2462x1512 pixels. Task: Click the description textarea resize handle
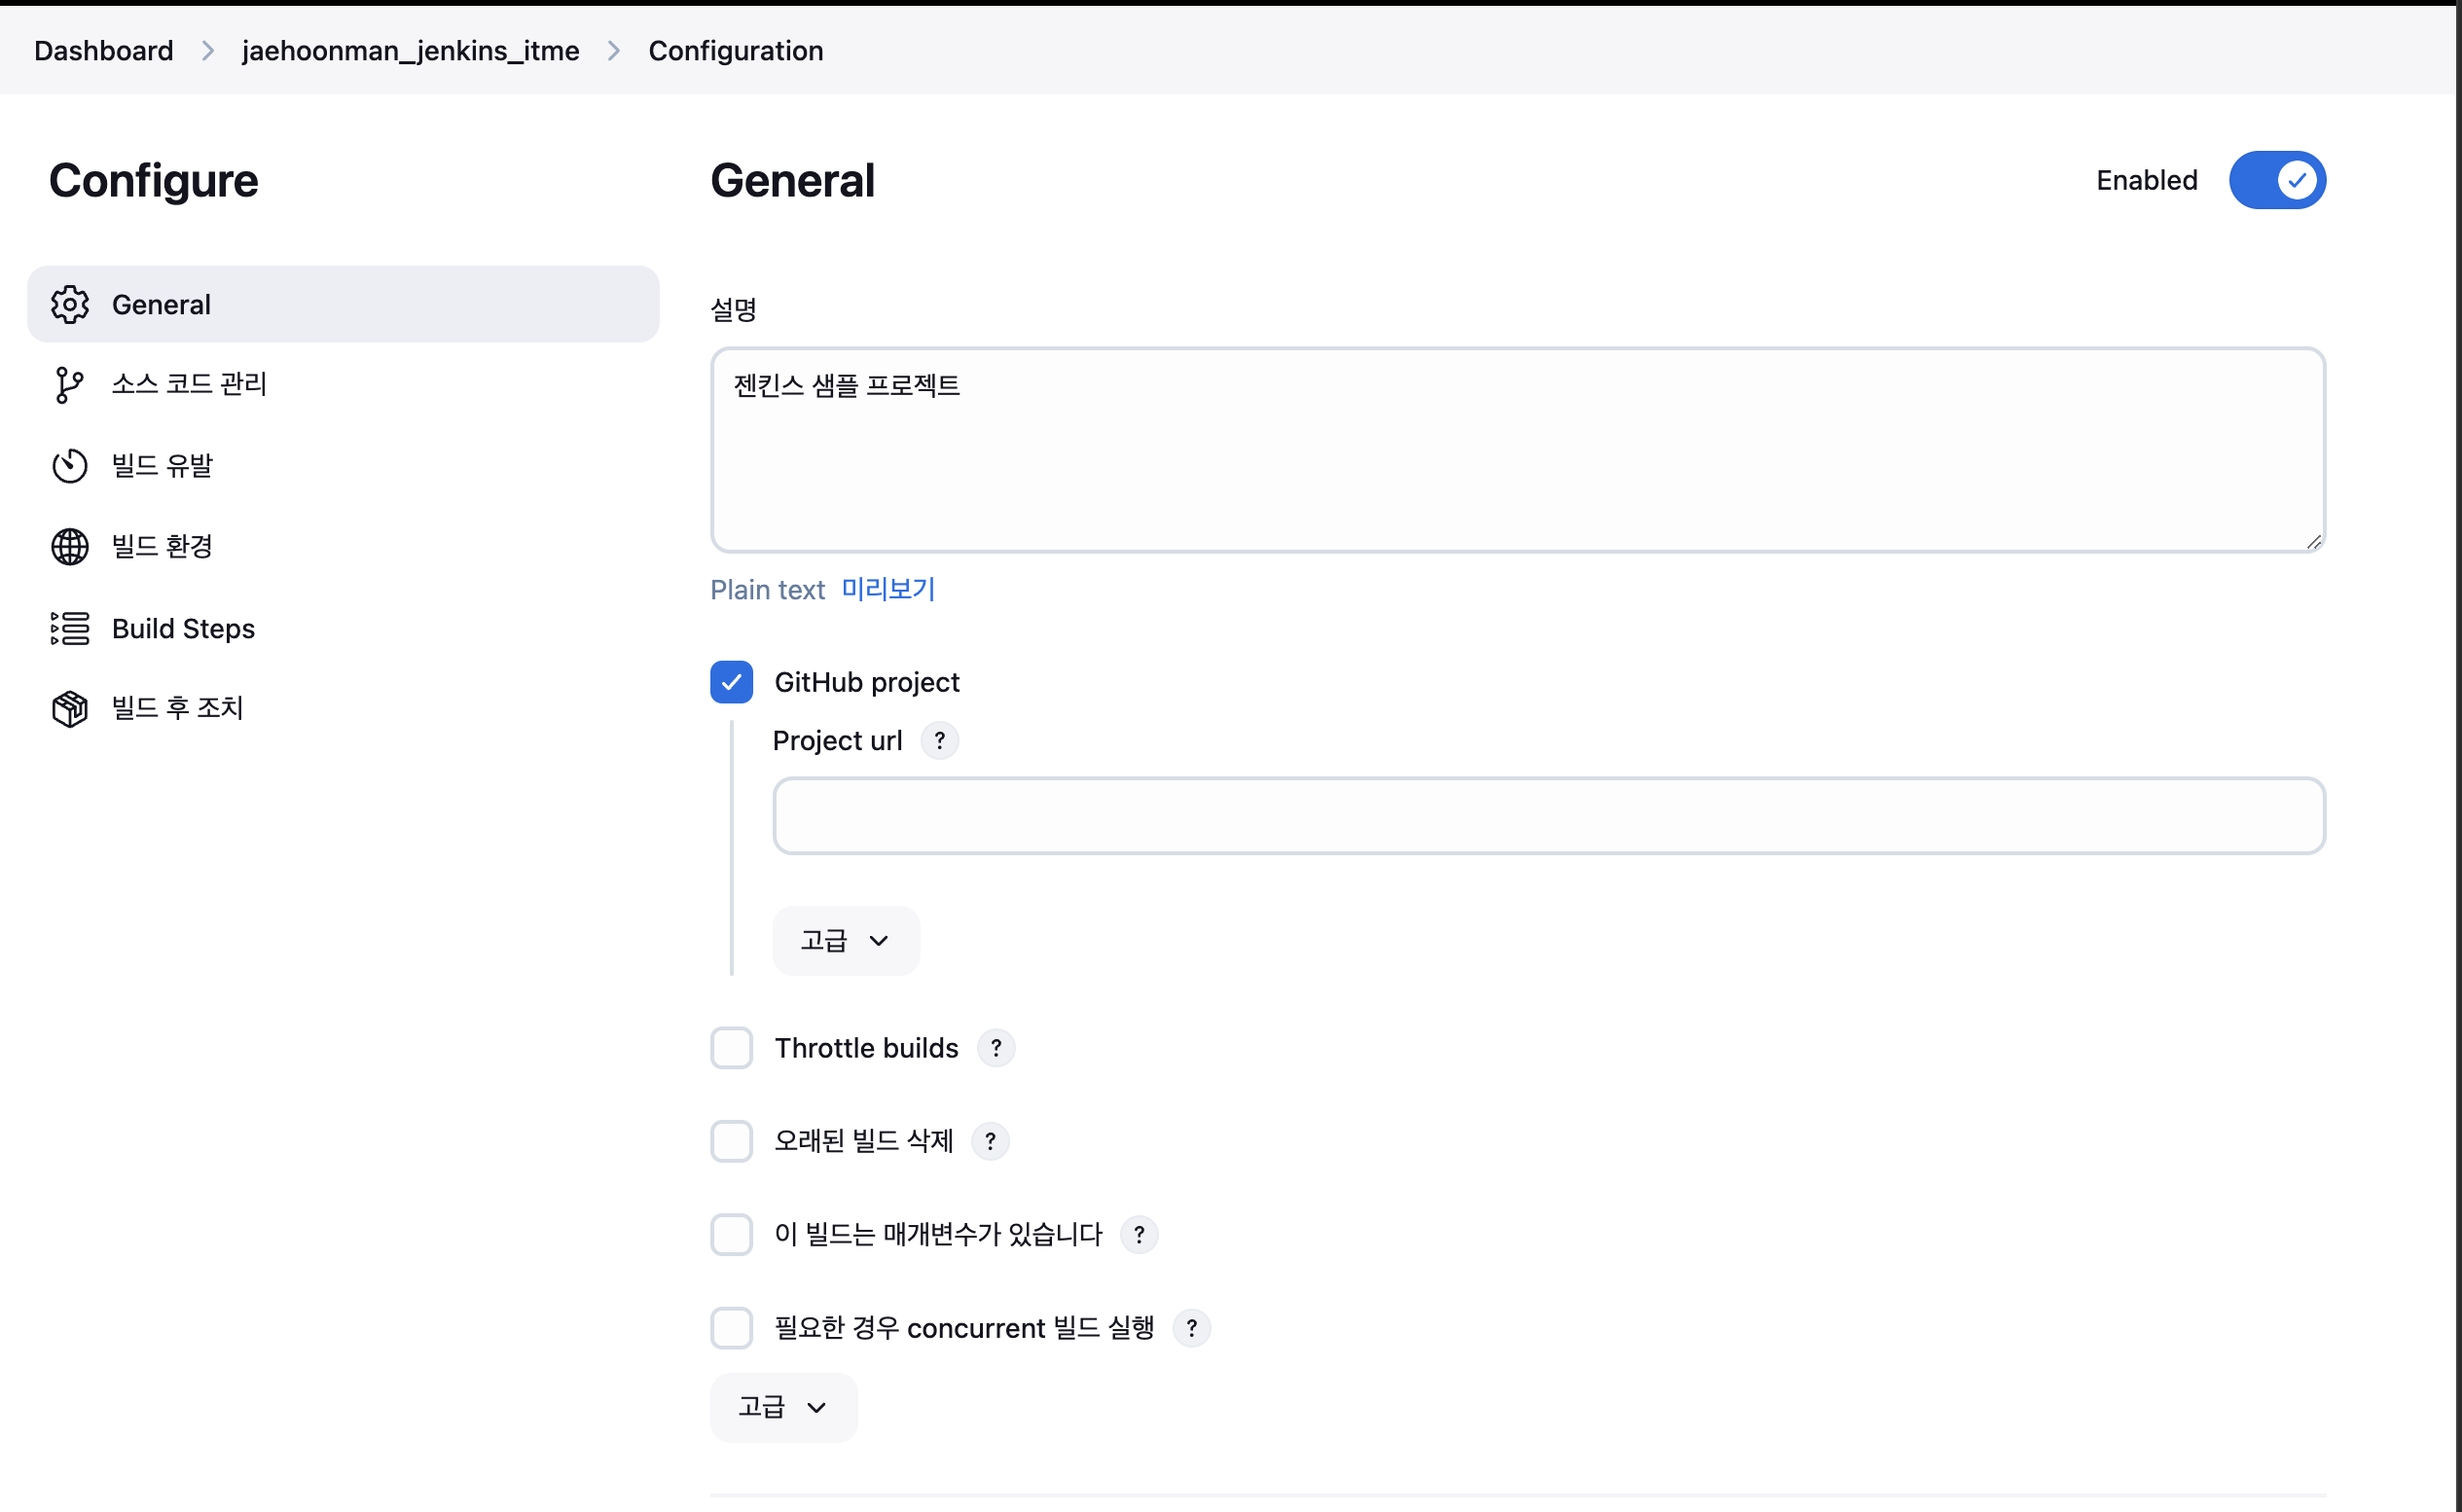tap(2314, 542)
